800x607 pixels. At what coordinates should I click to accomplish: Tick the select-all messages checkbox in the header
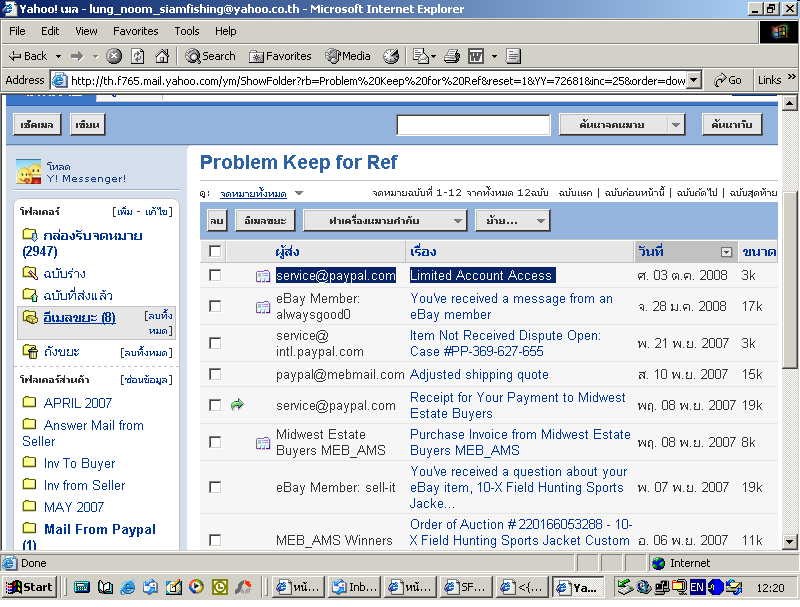215,251
